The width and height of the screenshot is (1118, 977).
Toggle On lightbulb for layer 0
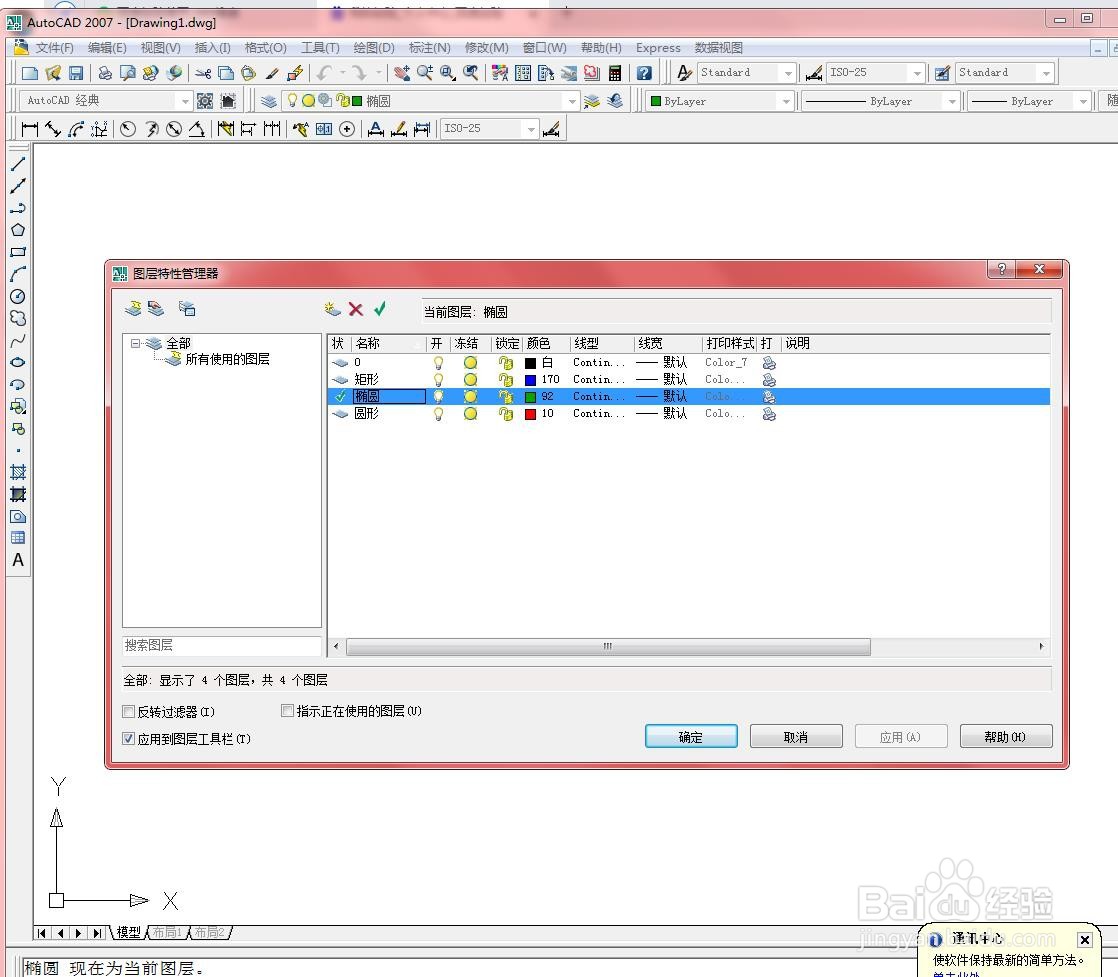click(x=439, y=362)
